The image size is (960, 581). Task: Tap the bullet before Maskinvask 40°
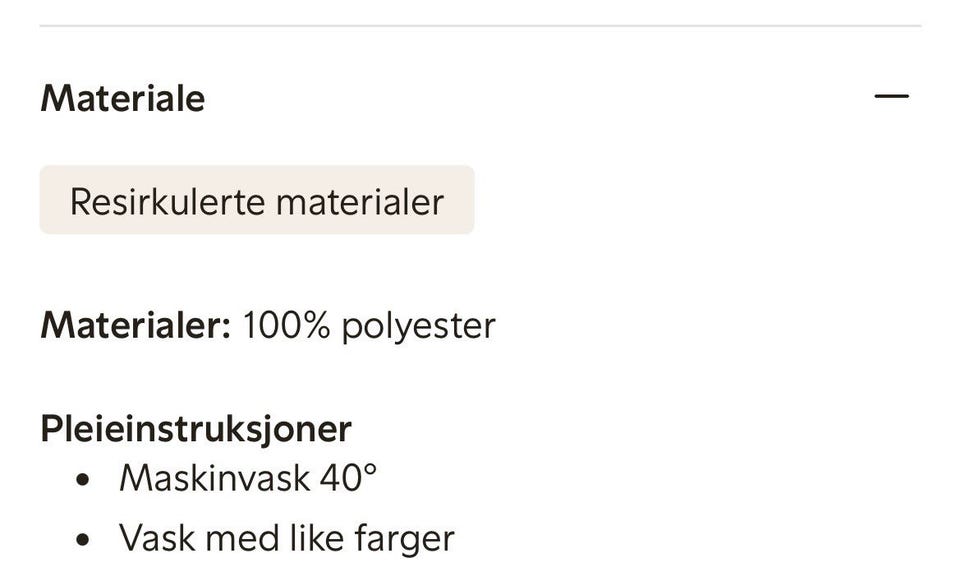click(x=82, y=477)
